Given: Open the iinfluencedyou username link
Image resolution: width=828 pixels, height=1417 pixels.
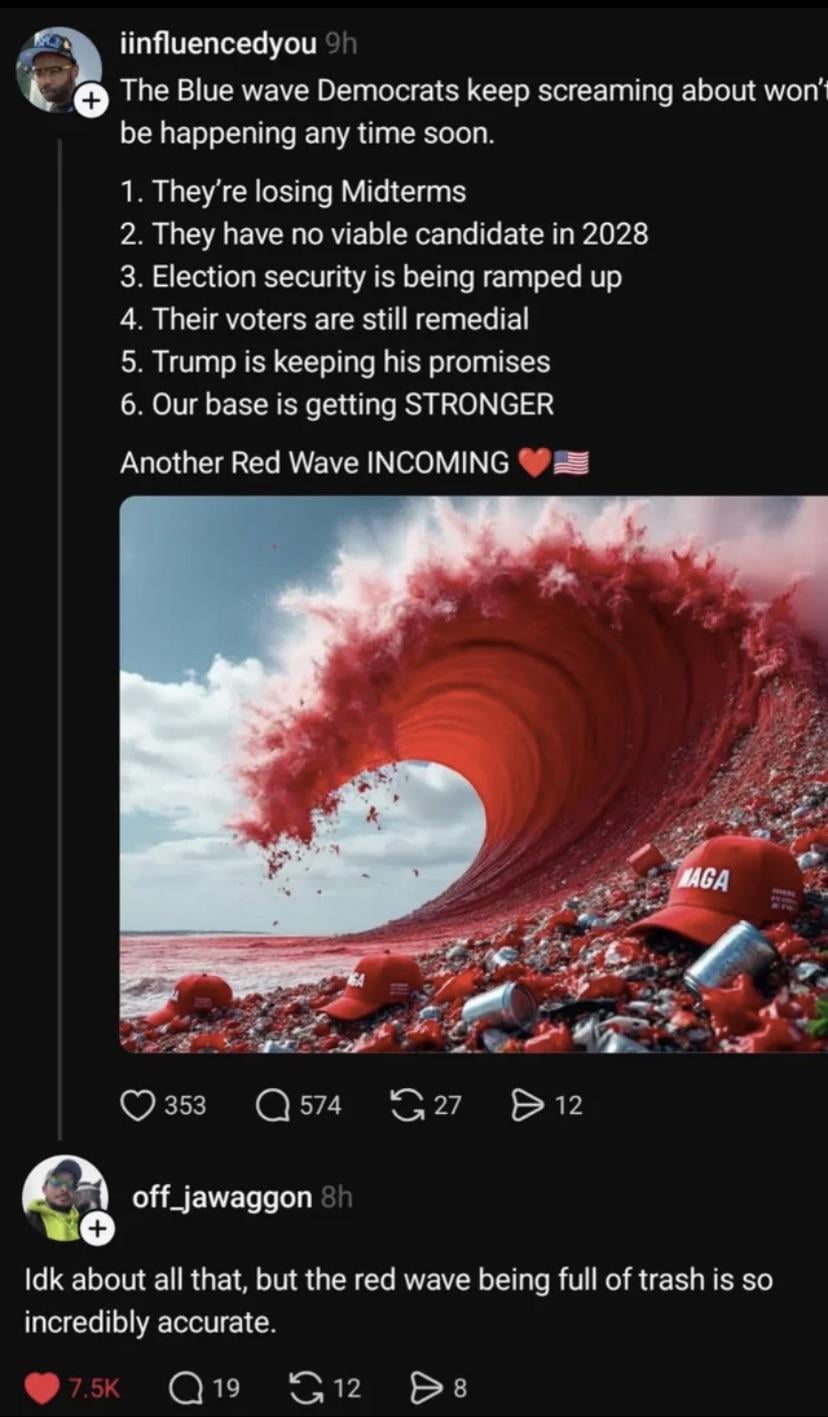Looking at the screenshot, I should pos(218,42).
